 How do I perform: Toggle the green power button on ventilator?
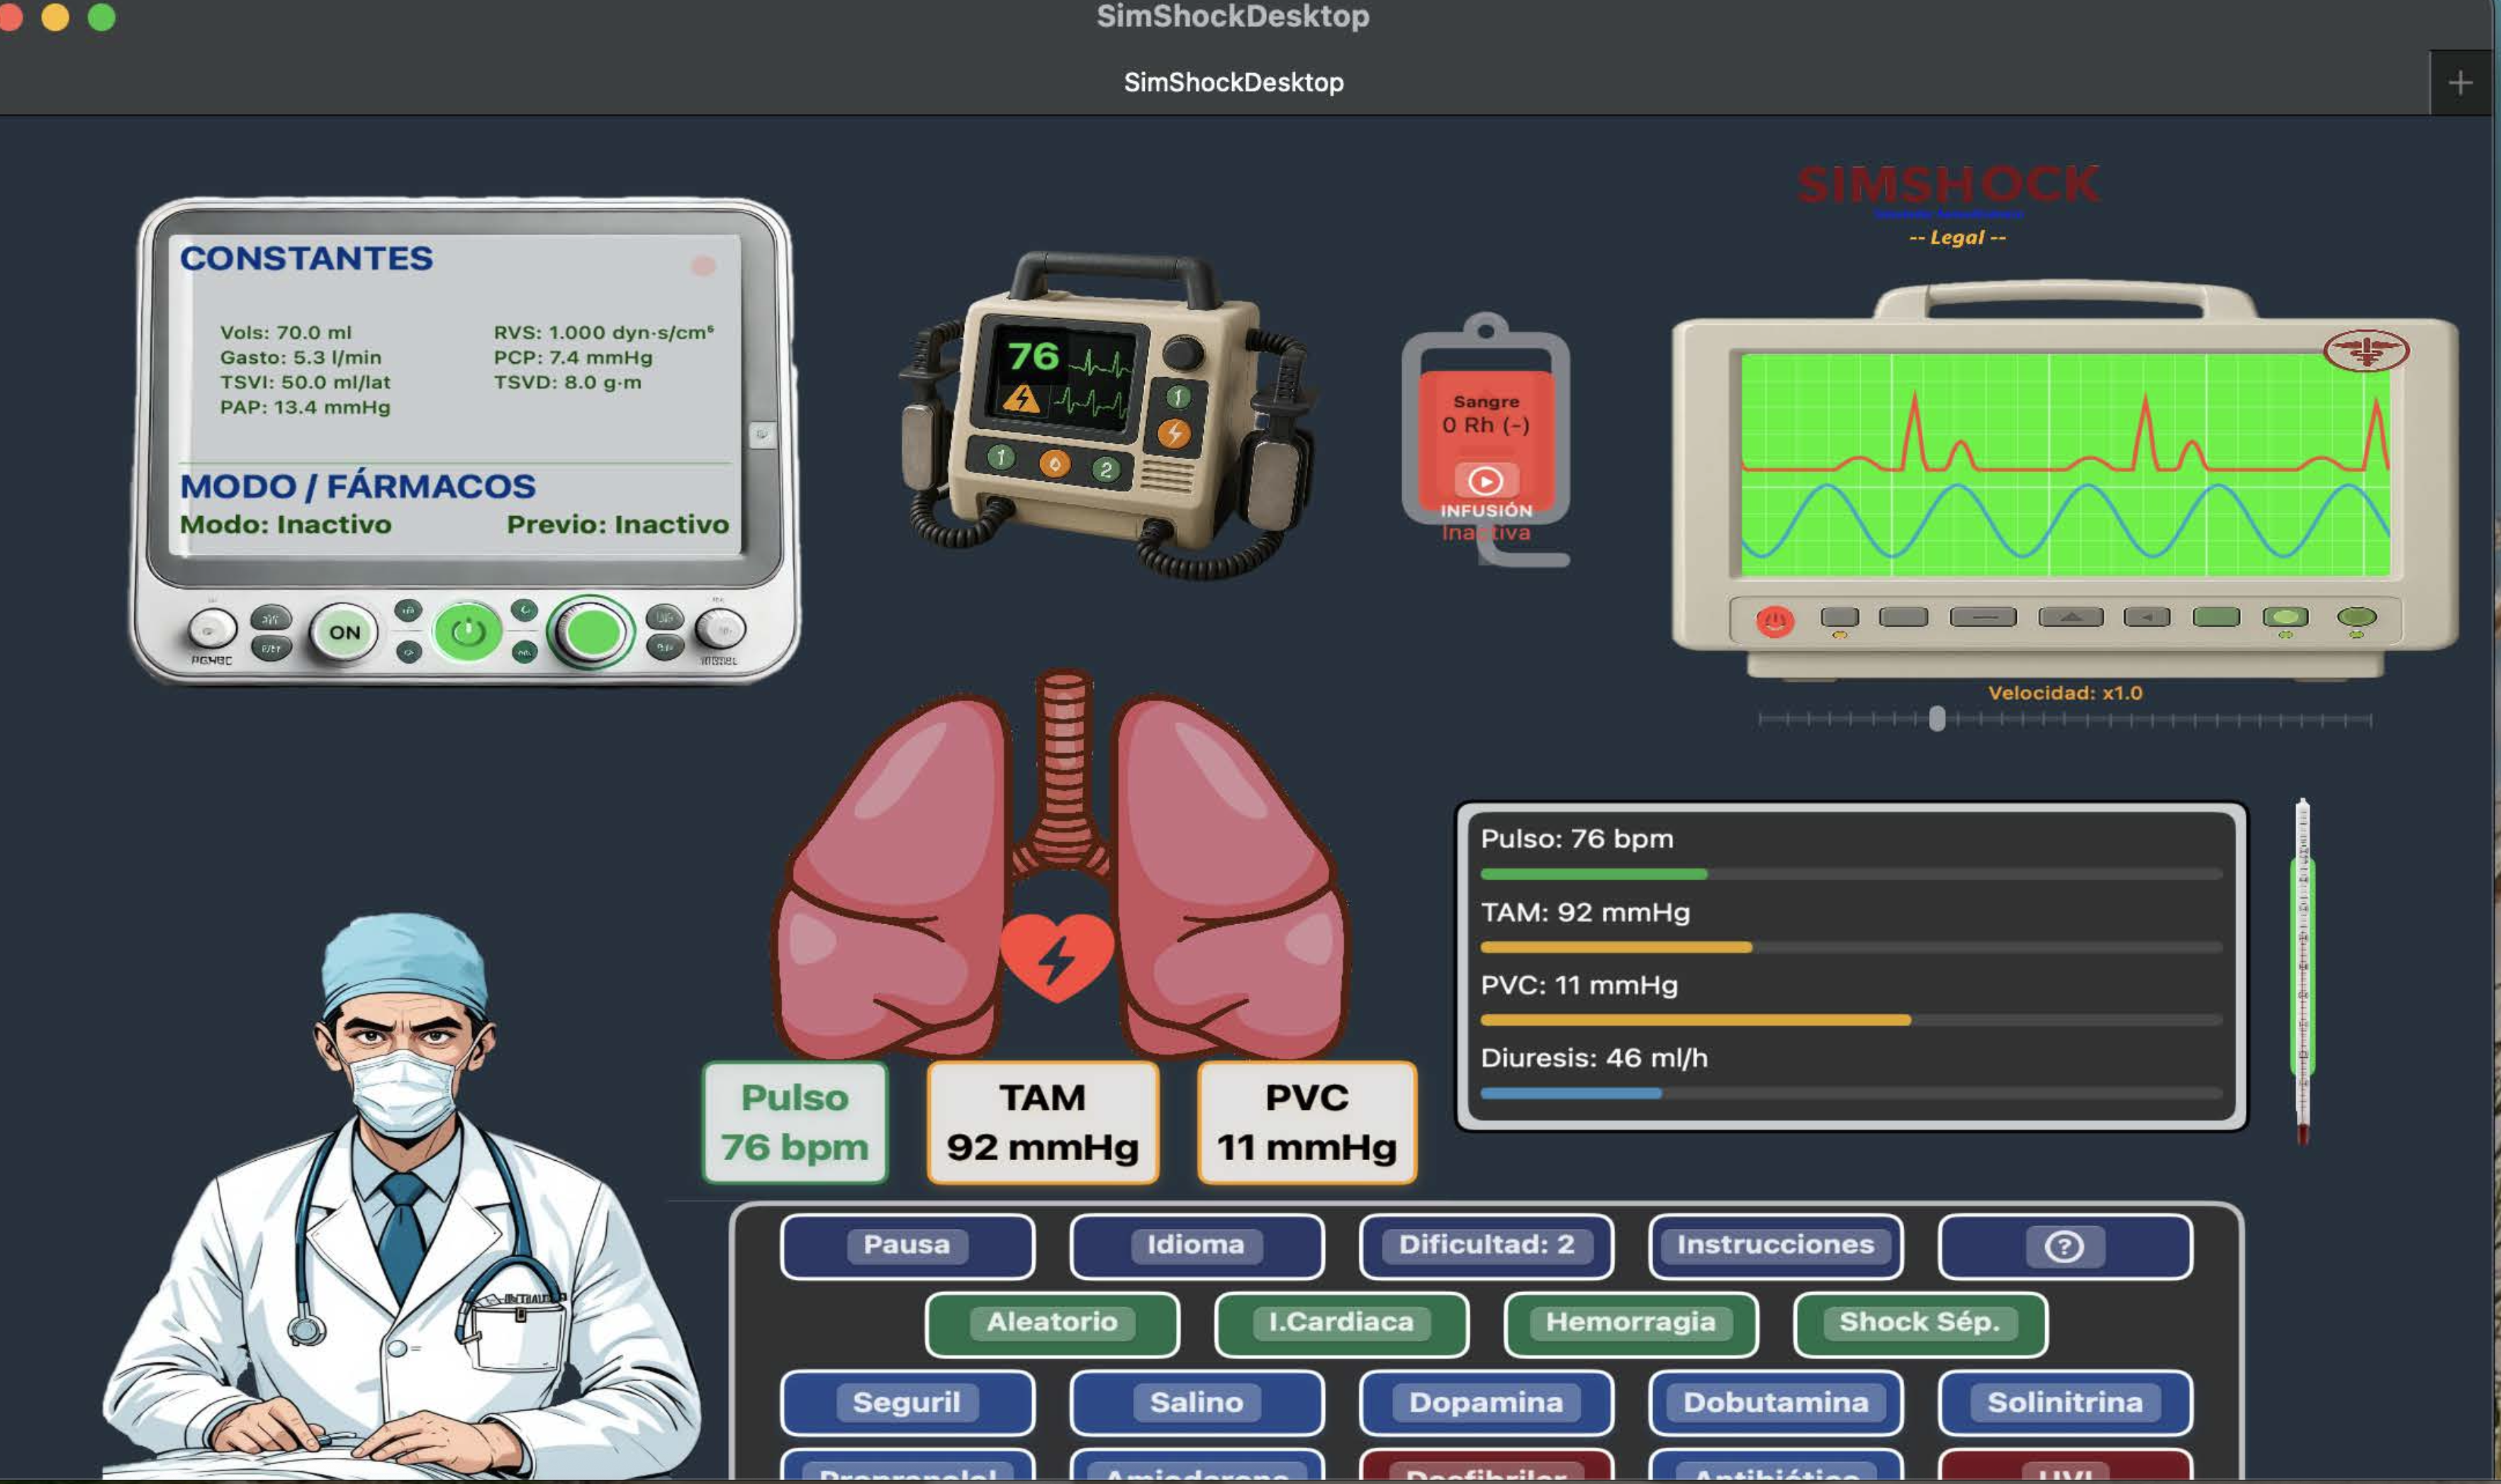click(x=467, y=632)
